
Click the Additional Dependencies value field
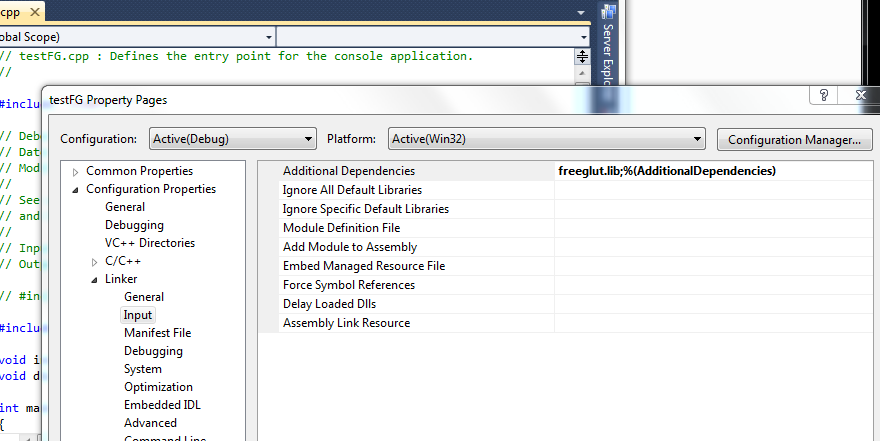point(712,171)
